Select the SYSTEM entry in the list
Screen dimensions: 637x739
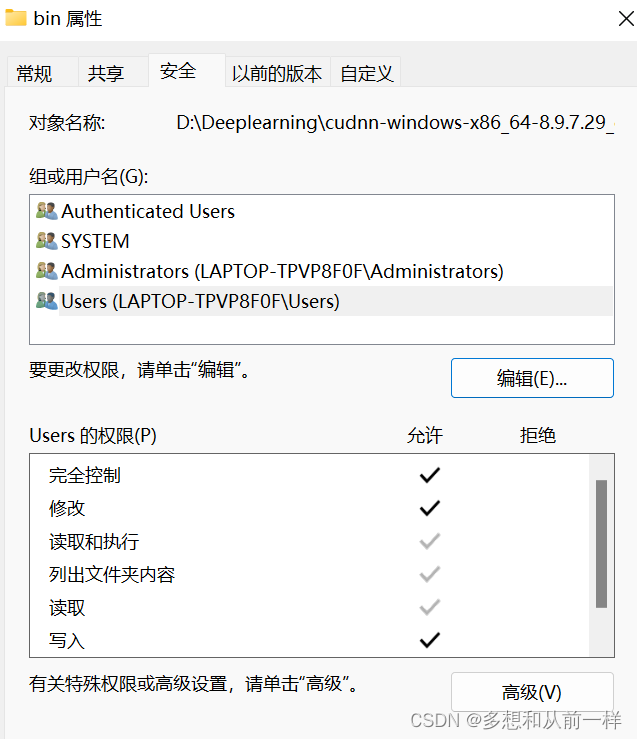[95, 241]
